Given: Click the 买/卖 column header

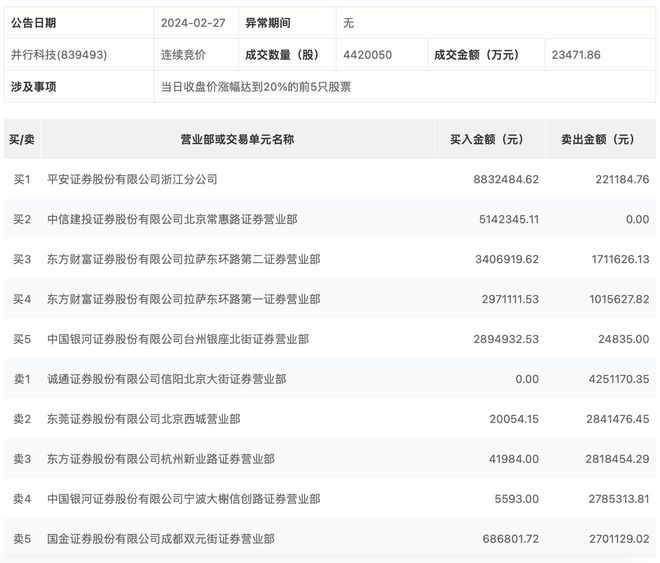Looking at the screenshot, I should (x=22, y=139).
